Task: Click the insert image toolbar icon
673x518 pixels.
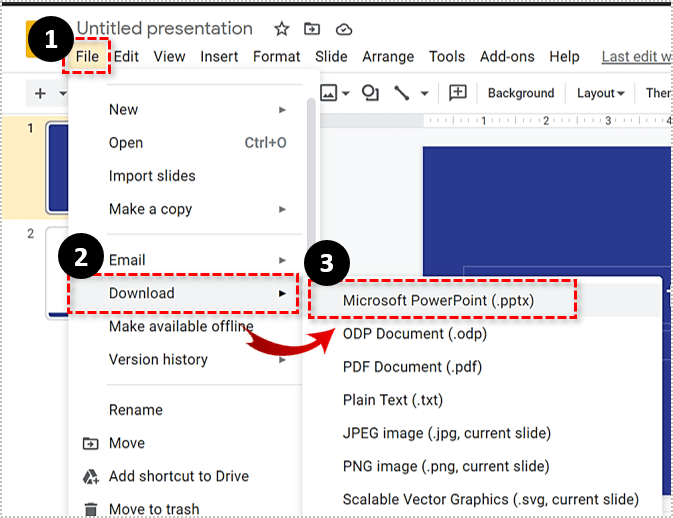Action: point(329,93)
